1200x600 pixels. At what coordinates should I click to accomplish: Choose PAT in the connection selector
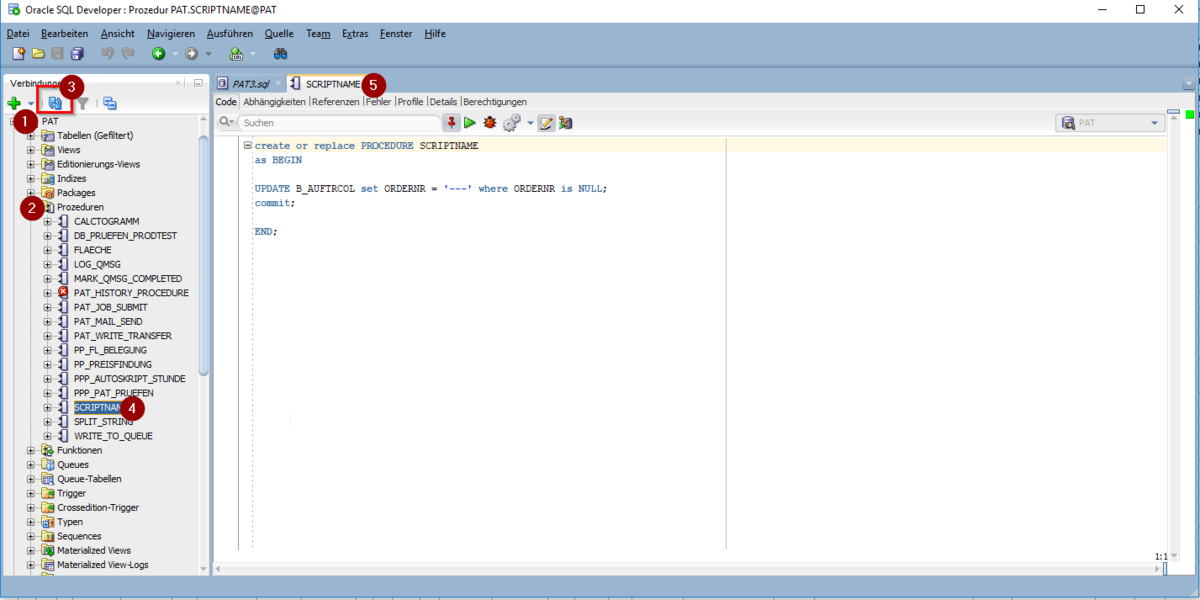[1110, 122]
